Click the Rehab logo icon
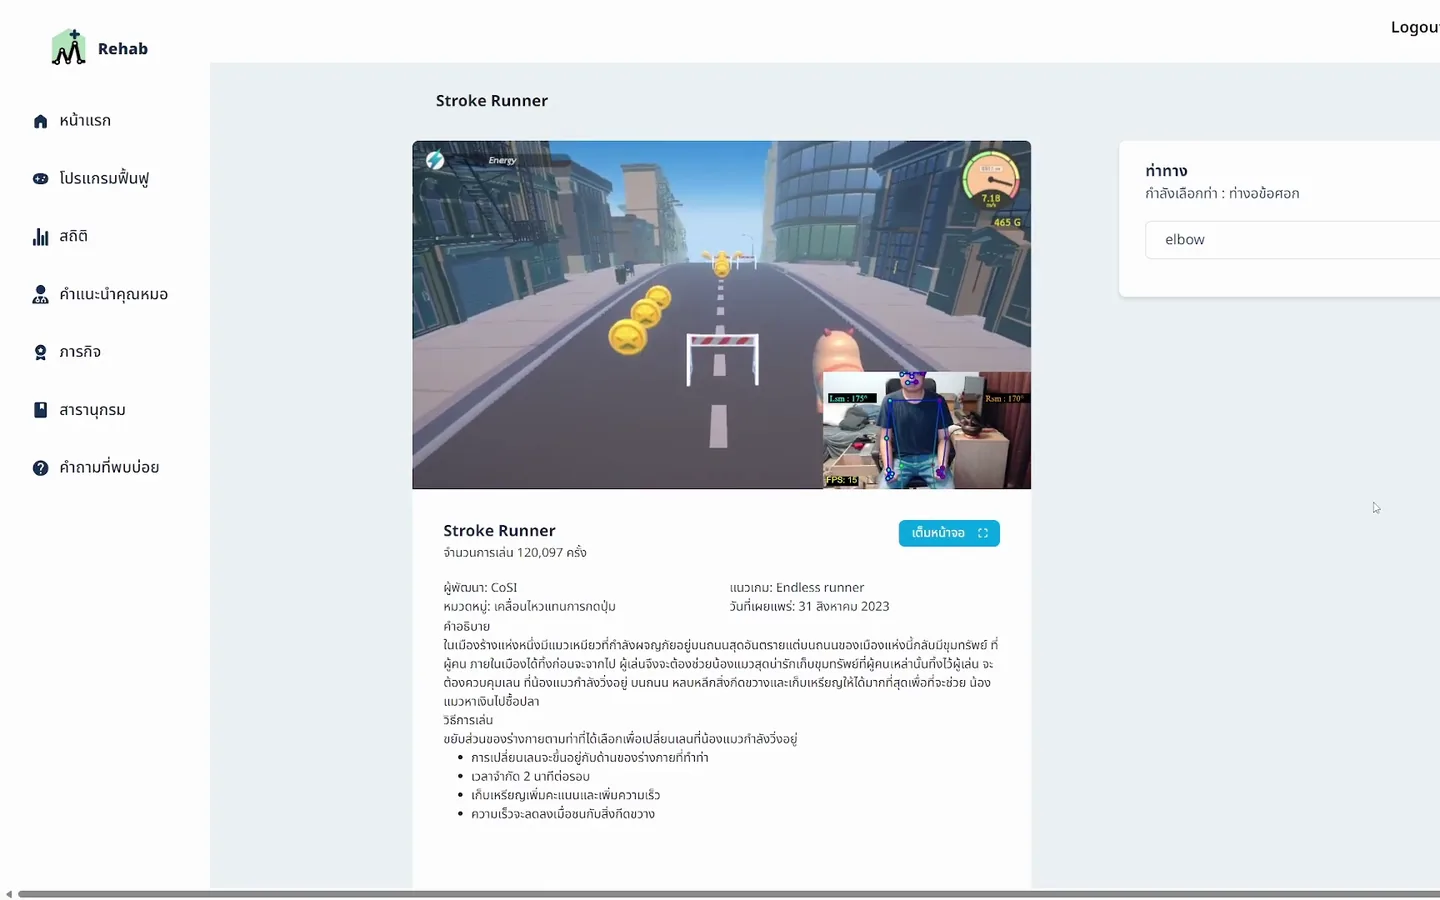Image resolution: width=1440 pixels, height=900 pixels. pyautogui.click(x=68, y=47)
